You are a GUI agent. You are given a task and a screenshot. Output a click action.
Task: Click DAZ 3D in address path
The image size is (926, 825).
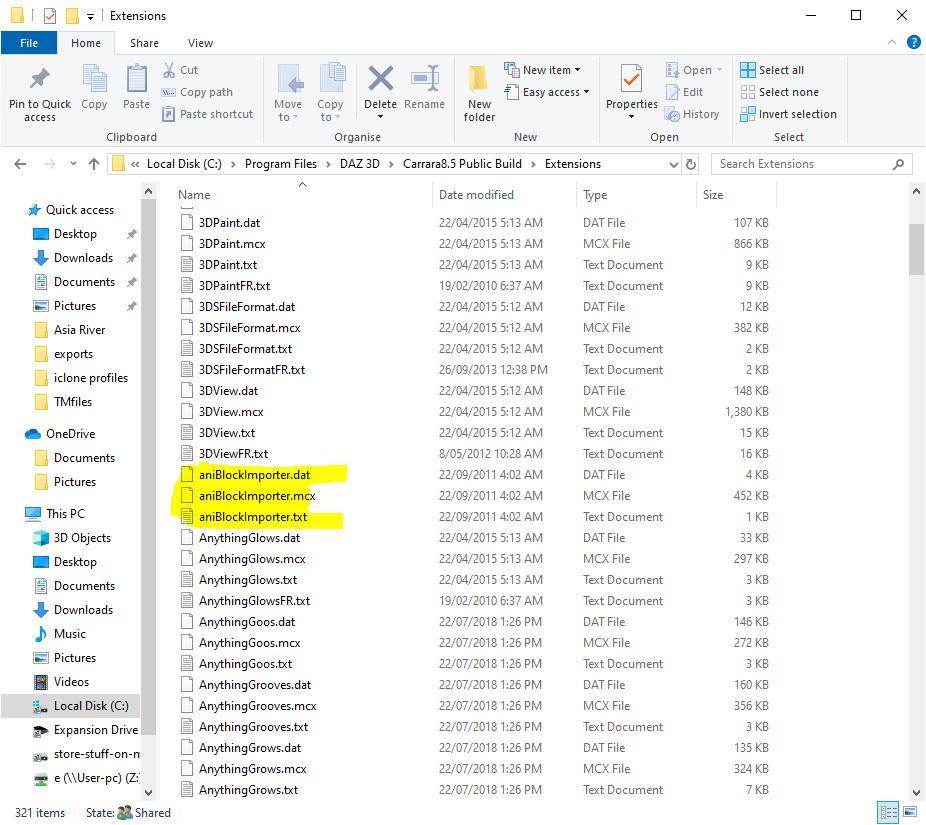[360, 164]
